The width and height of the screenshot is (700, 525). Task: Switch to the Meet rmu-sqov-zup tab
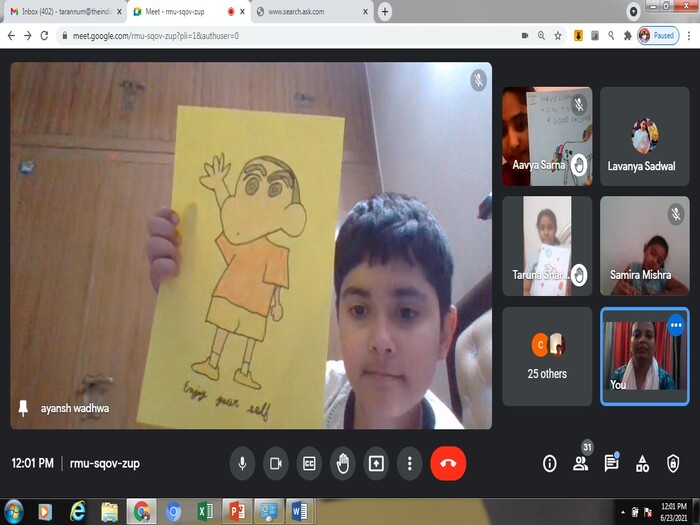189,12
